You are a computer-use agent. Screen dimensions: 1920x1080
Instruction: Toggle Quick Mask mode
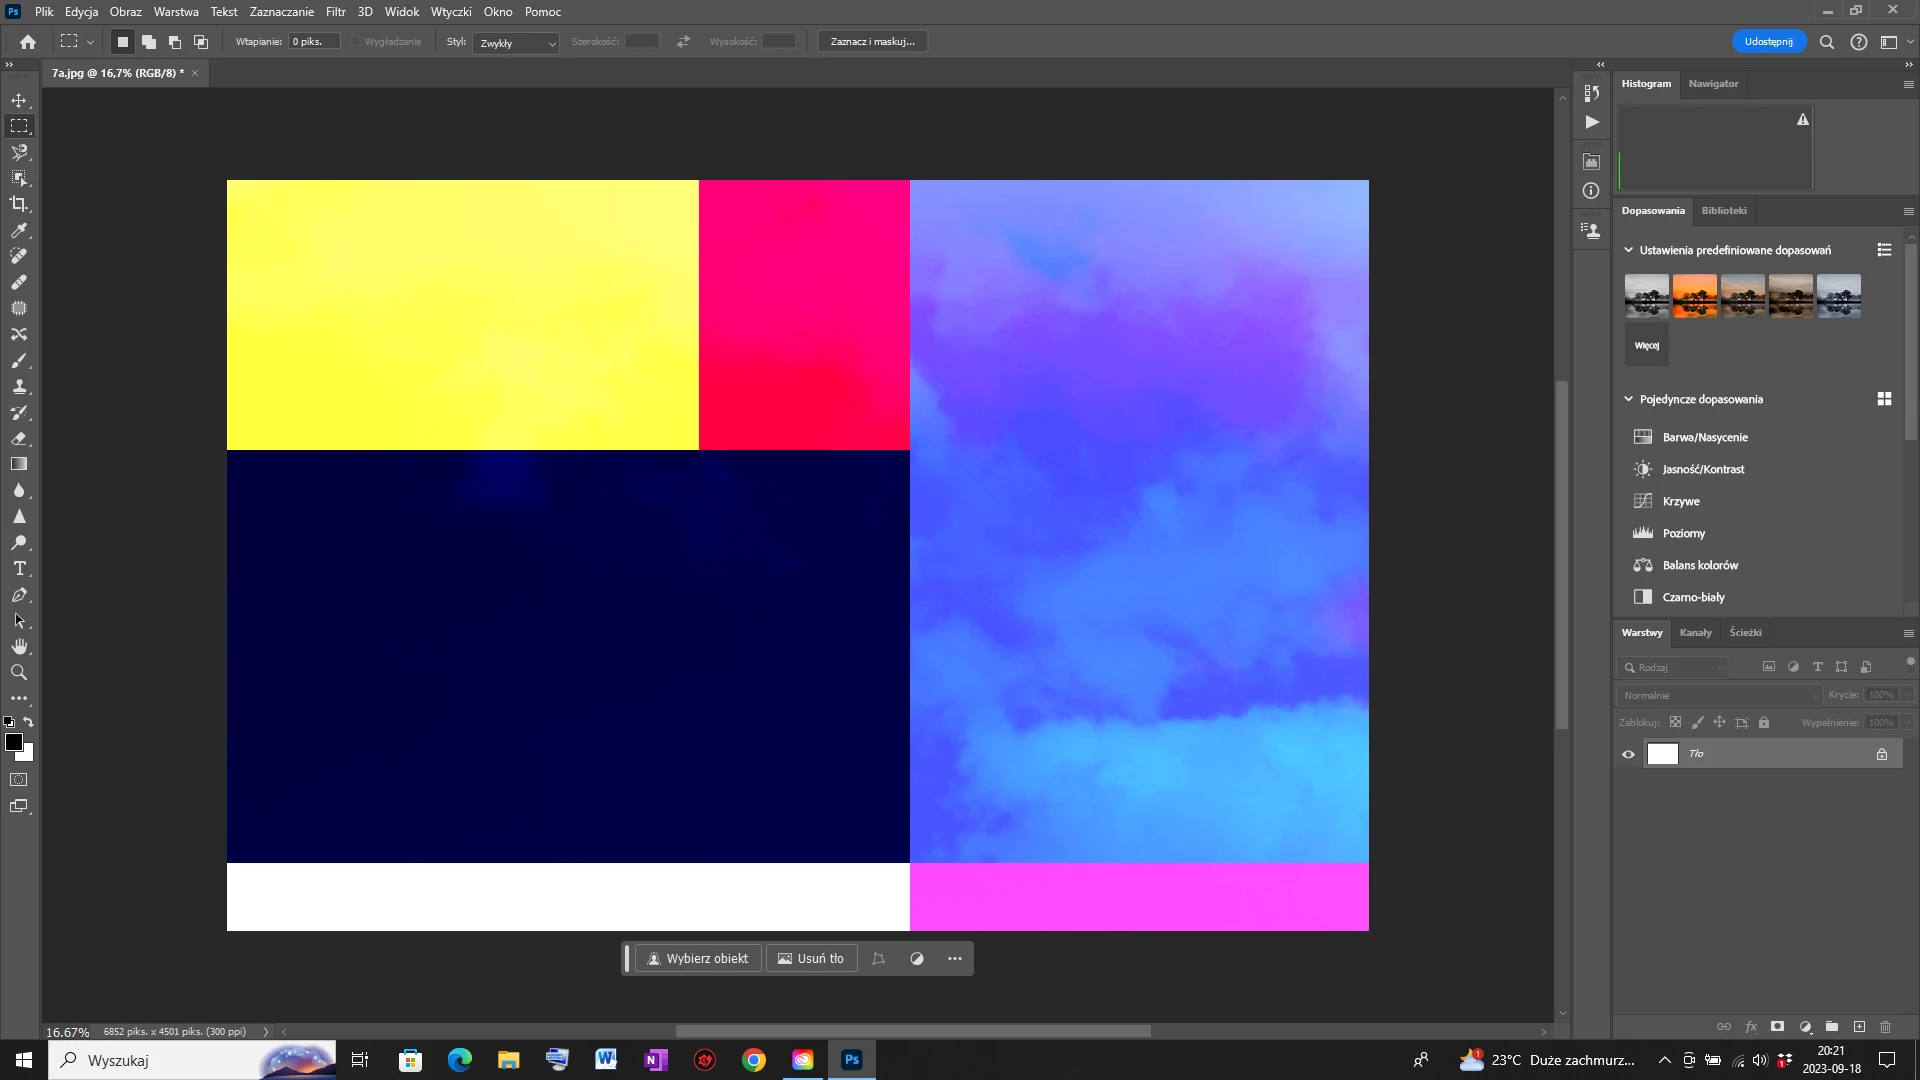pos(19,780)
